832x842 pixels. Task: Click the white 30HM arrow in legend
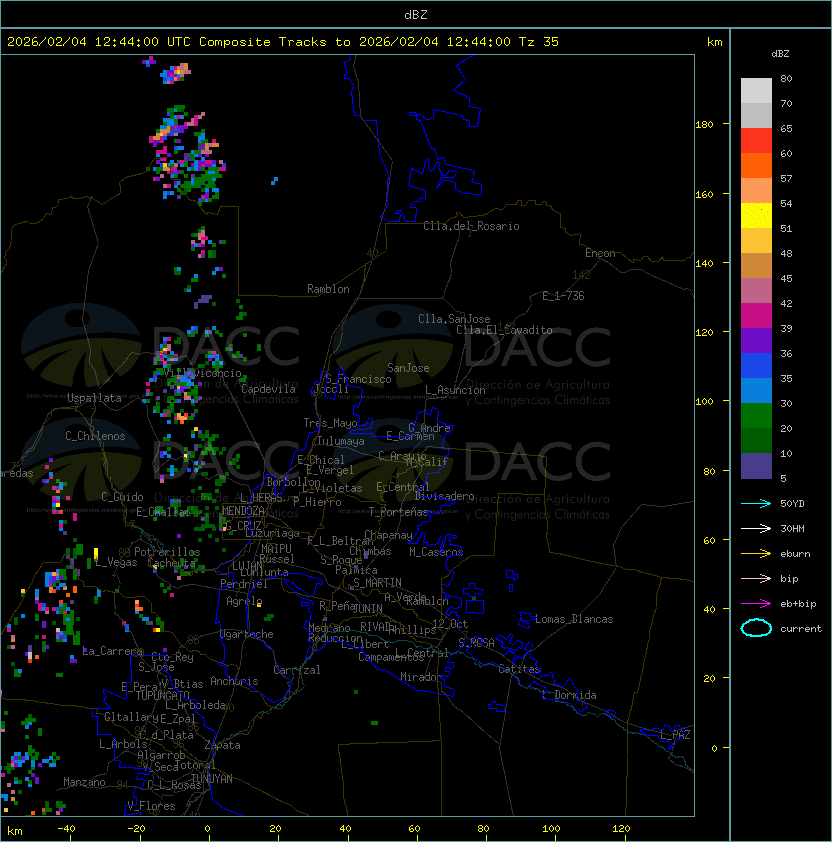point(756,528)
